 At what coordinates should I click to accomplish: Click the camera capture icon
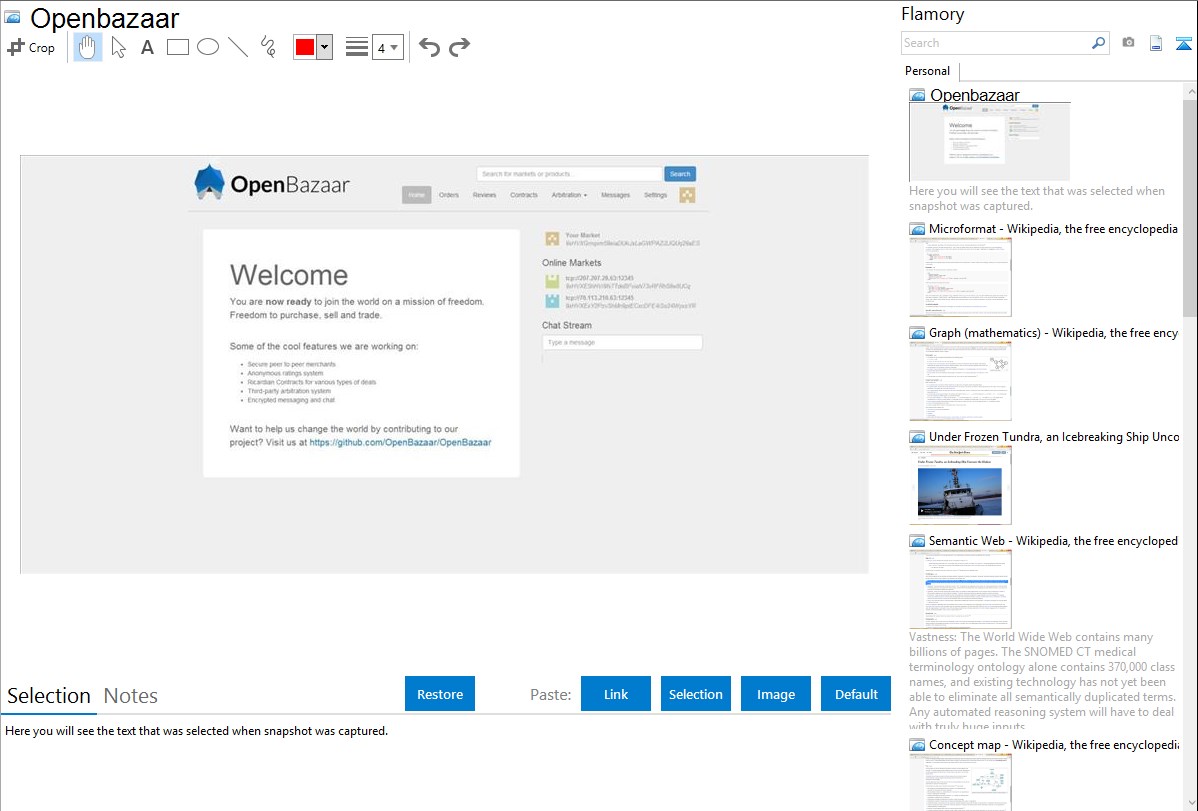pyautogui.click(x=1128, y=43)
